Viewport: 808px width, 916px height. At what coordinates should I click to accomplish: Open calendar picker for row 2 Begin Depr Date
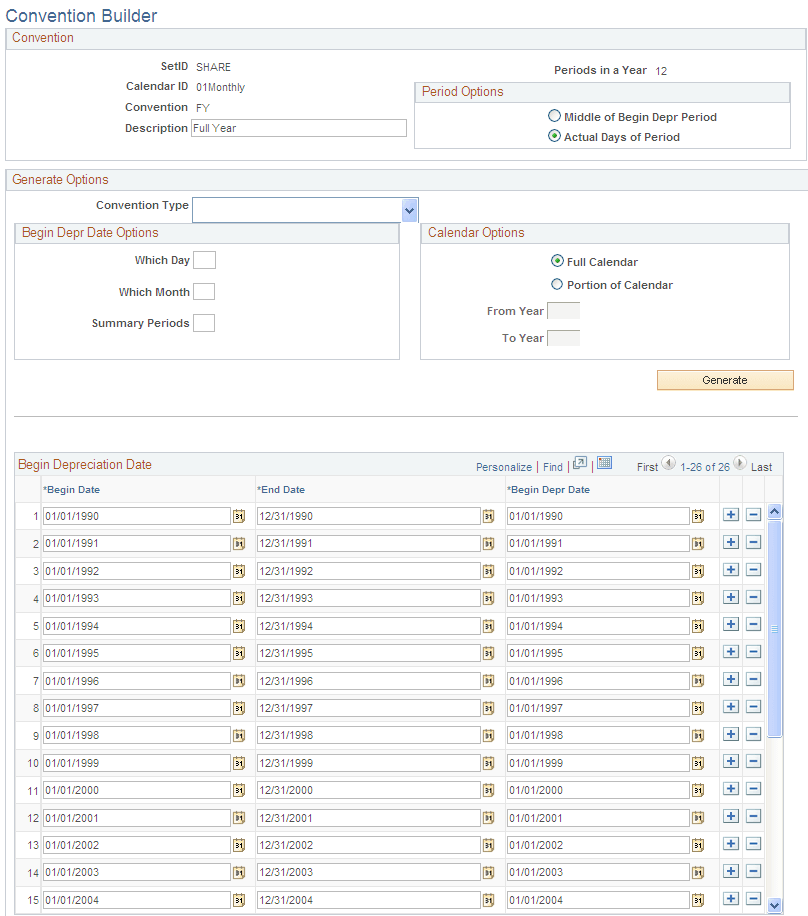coord(698,542)
